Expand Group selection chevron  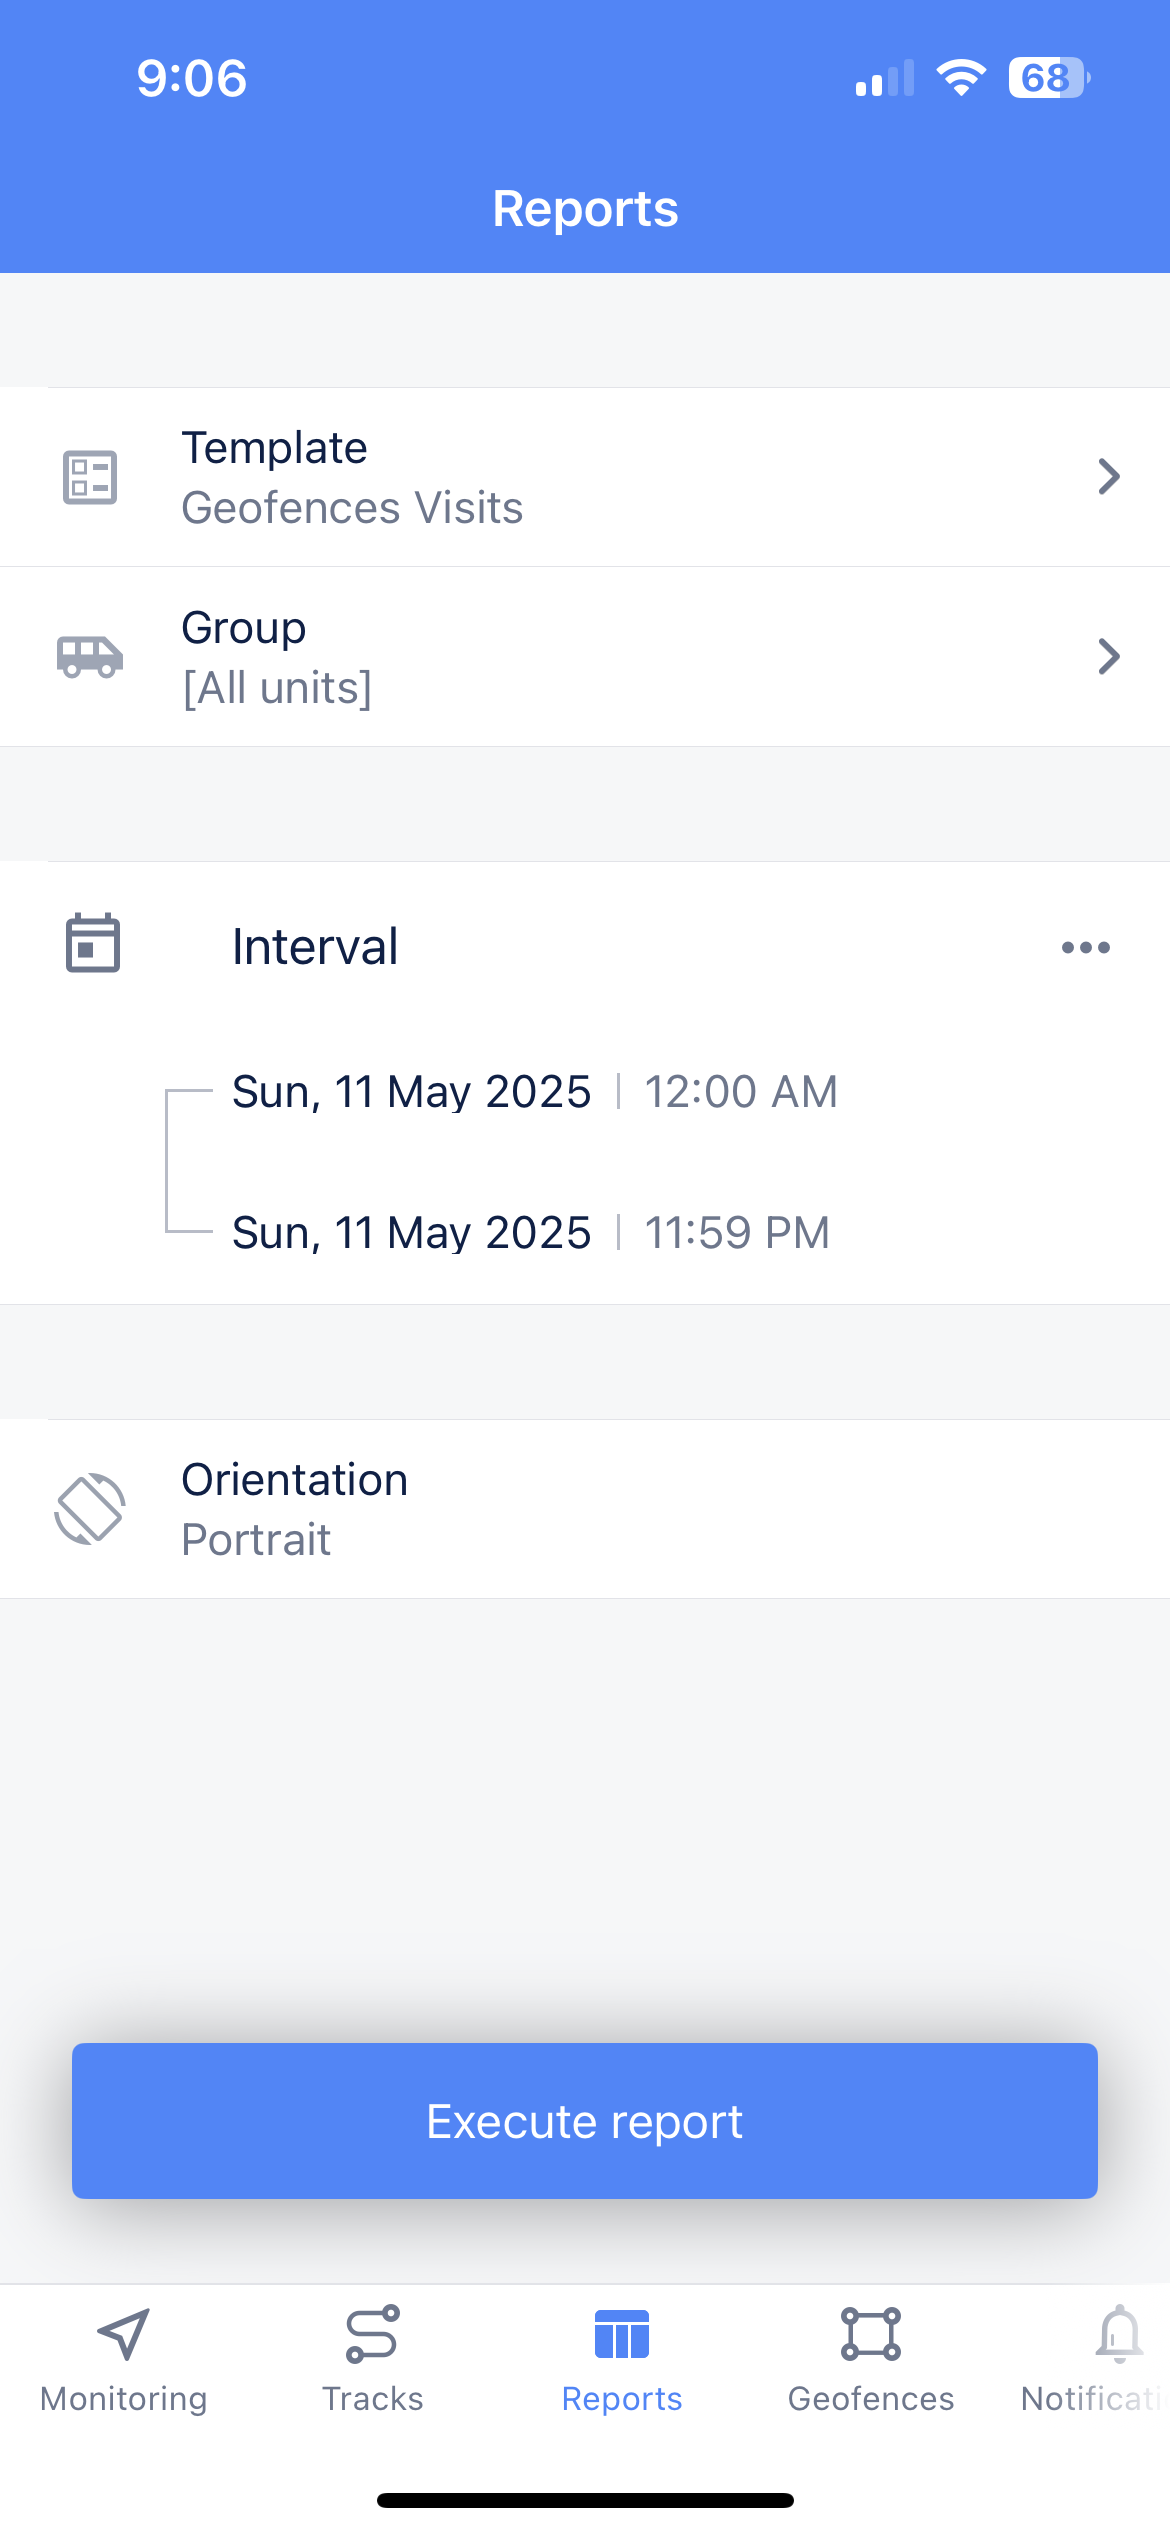pyautogui.click(x=1108, y=657)
